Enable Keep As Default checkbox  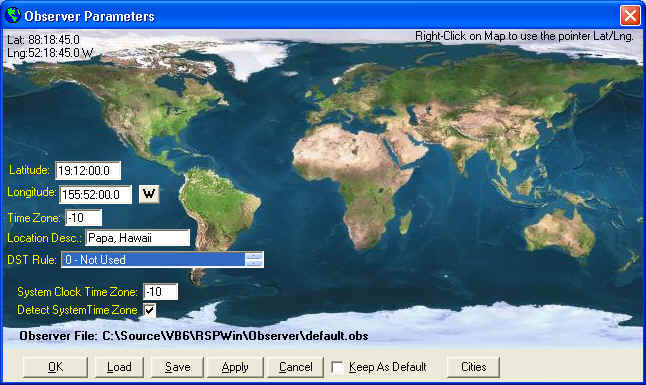[337, 367]
